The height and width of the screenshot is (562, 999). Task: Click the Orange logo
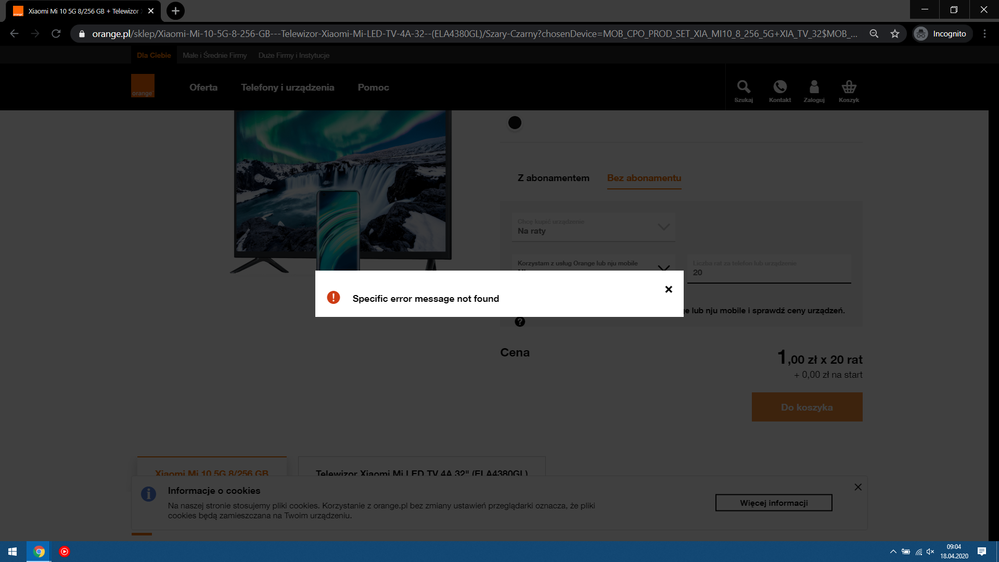coord(143,86)
